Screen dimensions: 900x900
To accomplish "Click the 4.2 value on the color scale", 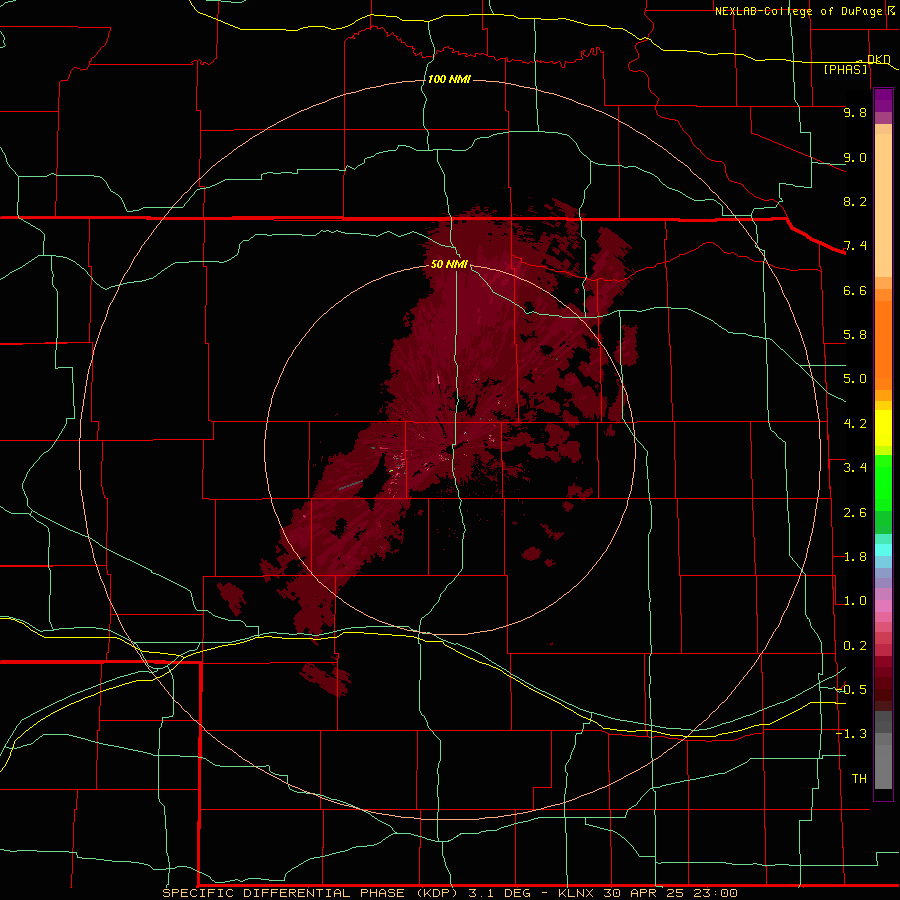I will pyautogui.click(x=855, y=424).
